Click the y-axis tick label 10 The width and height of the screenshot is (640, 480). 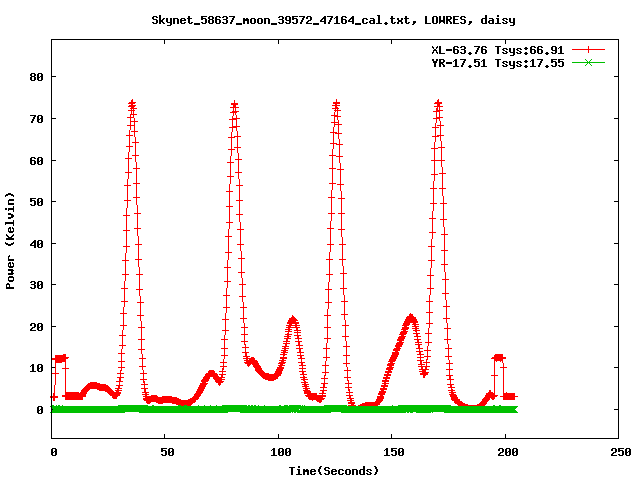[x=36, y=368]
